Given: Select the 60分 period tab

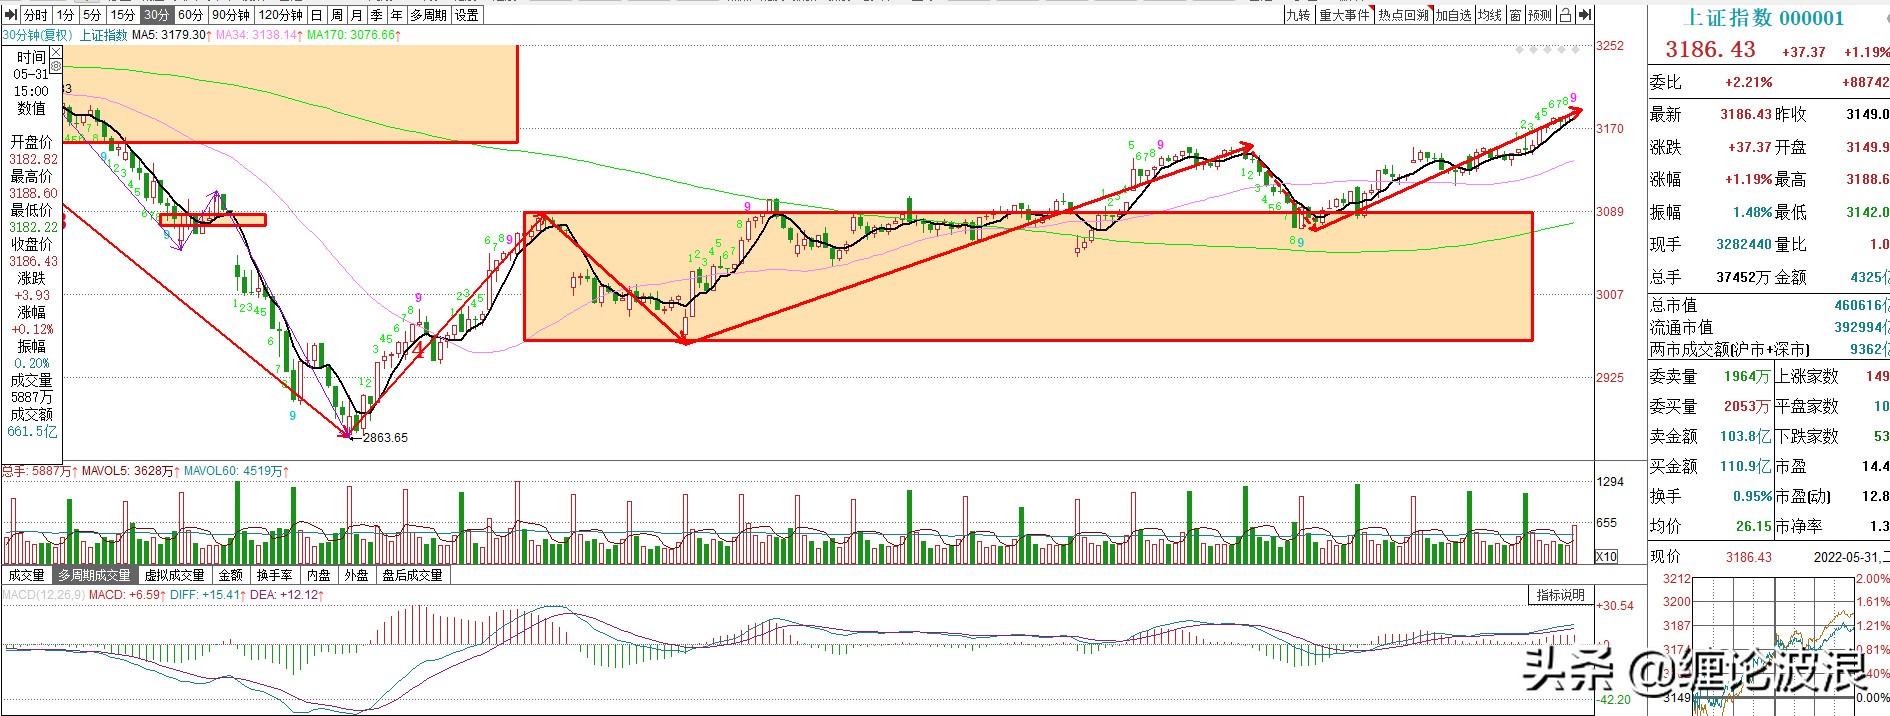Looking at the screenshot, I should [x=190, y=15].
